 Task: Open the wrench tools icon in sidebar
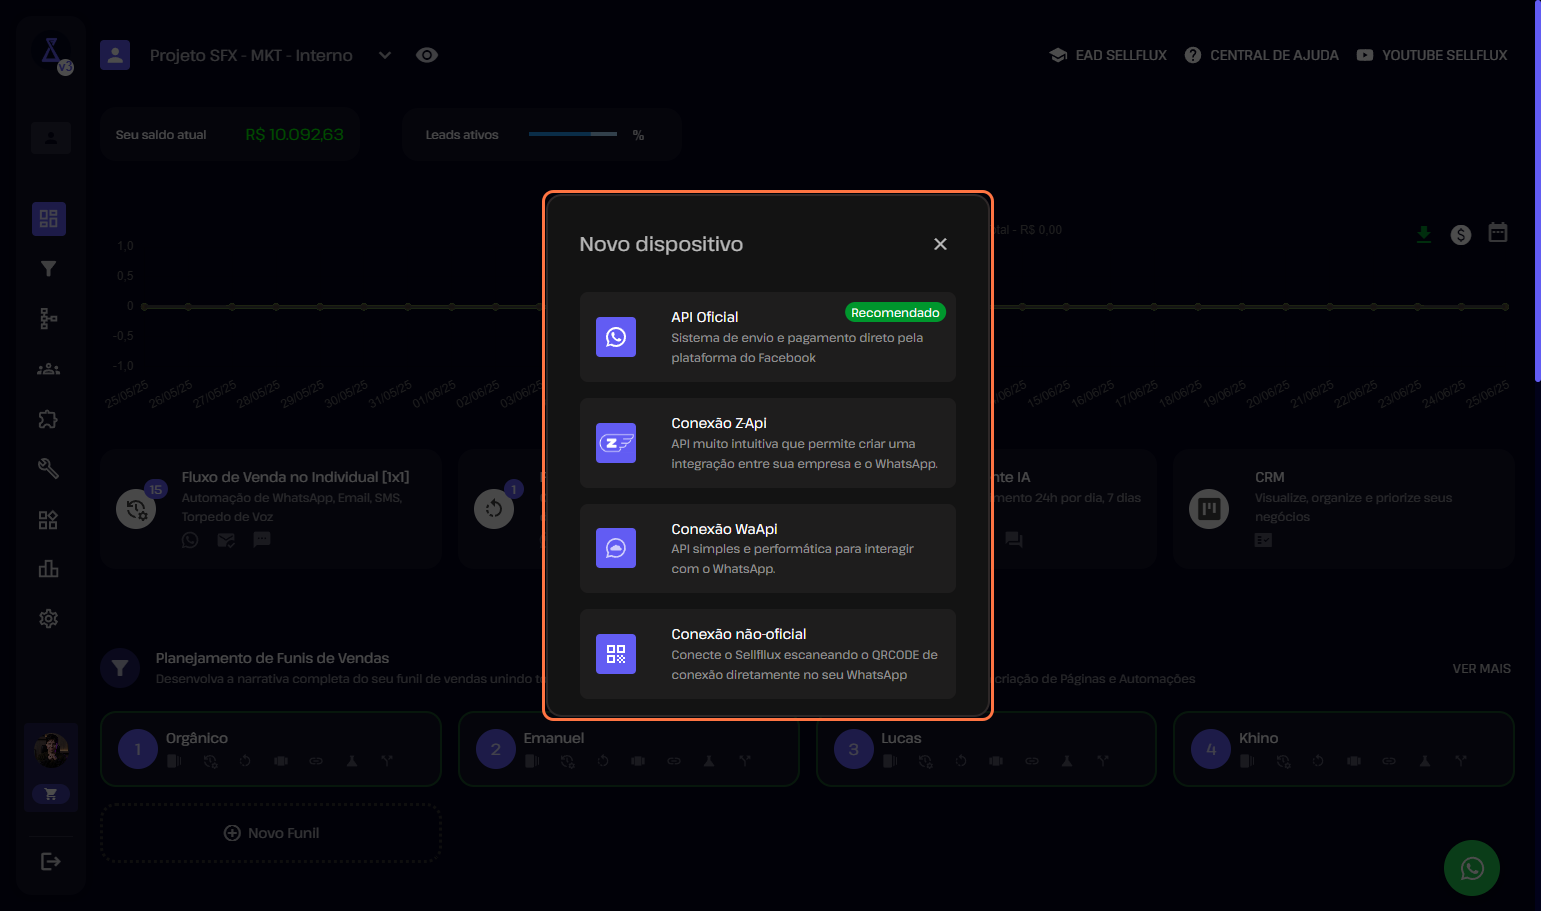coord(48,468)
